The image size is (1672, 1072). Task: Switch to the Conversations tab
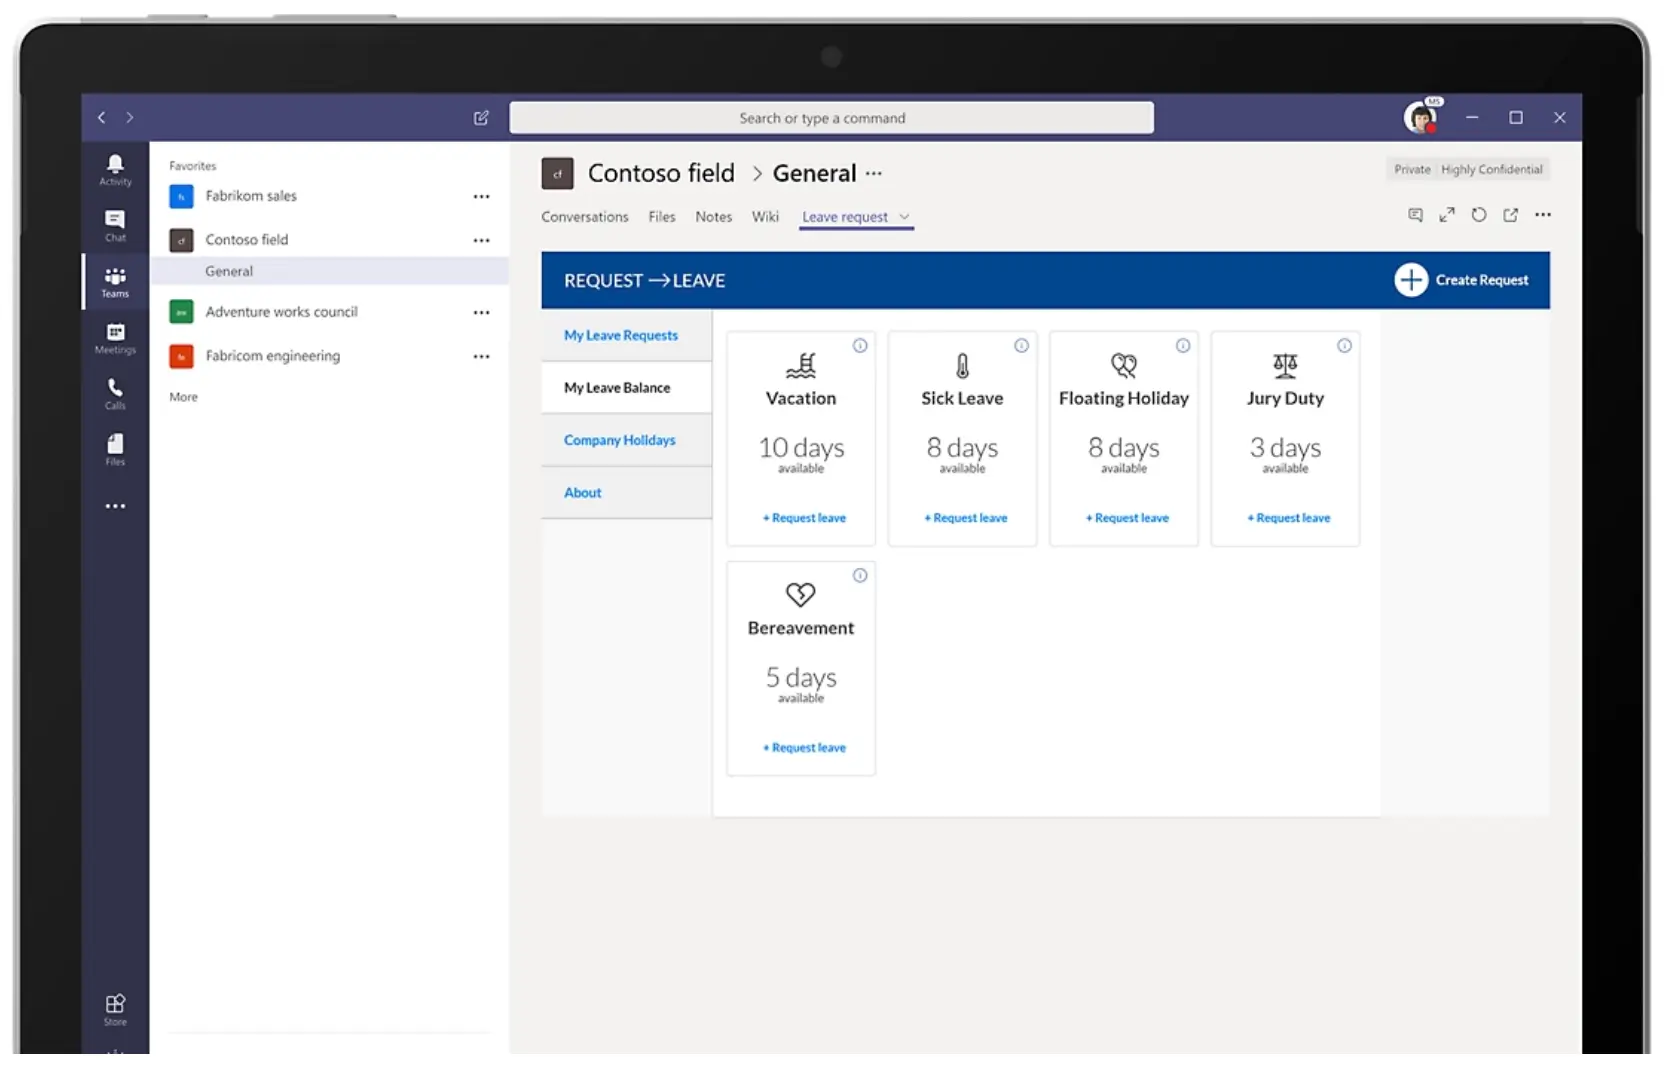point(585,217)
